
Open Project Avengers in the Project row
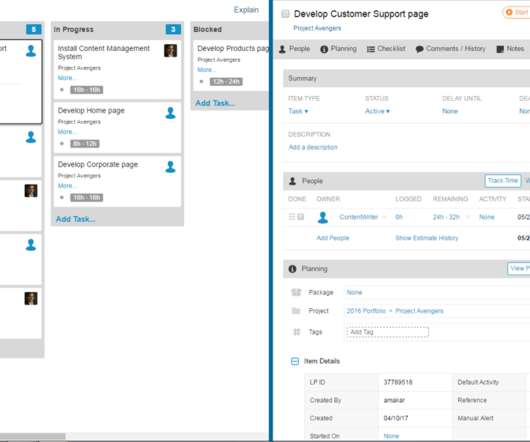[419, 311]
